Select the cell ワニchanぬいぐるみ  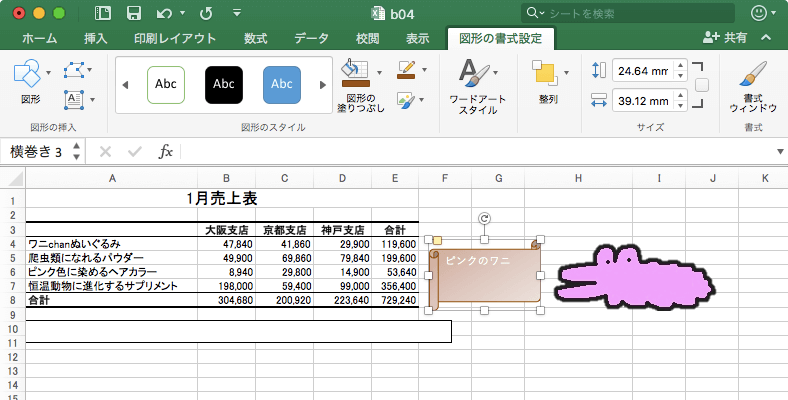(x=112, y=244)
